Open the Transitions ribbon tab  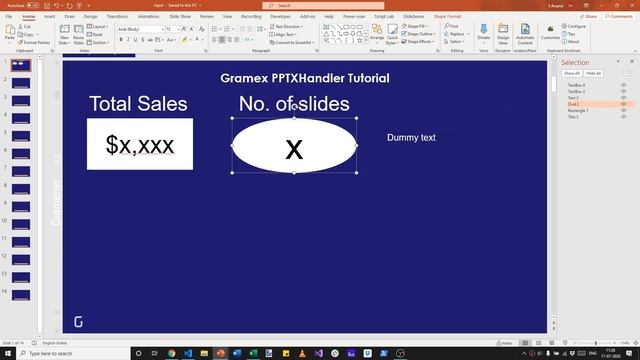(117, 16)
